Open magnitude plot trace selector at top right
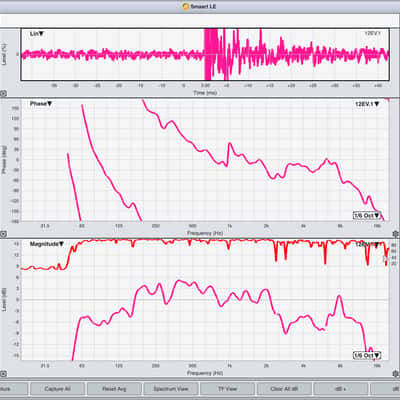Viewport: 400px width, 400px height. tap(367, 244)
